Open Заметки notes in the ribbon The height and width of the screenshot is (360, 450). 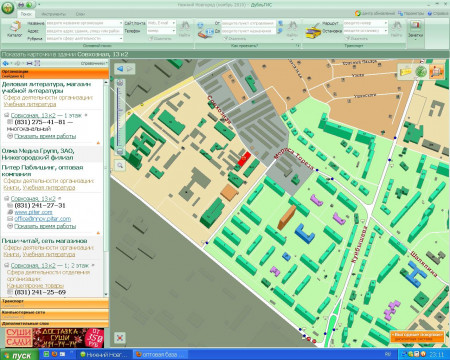415,29
